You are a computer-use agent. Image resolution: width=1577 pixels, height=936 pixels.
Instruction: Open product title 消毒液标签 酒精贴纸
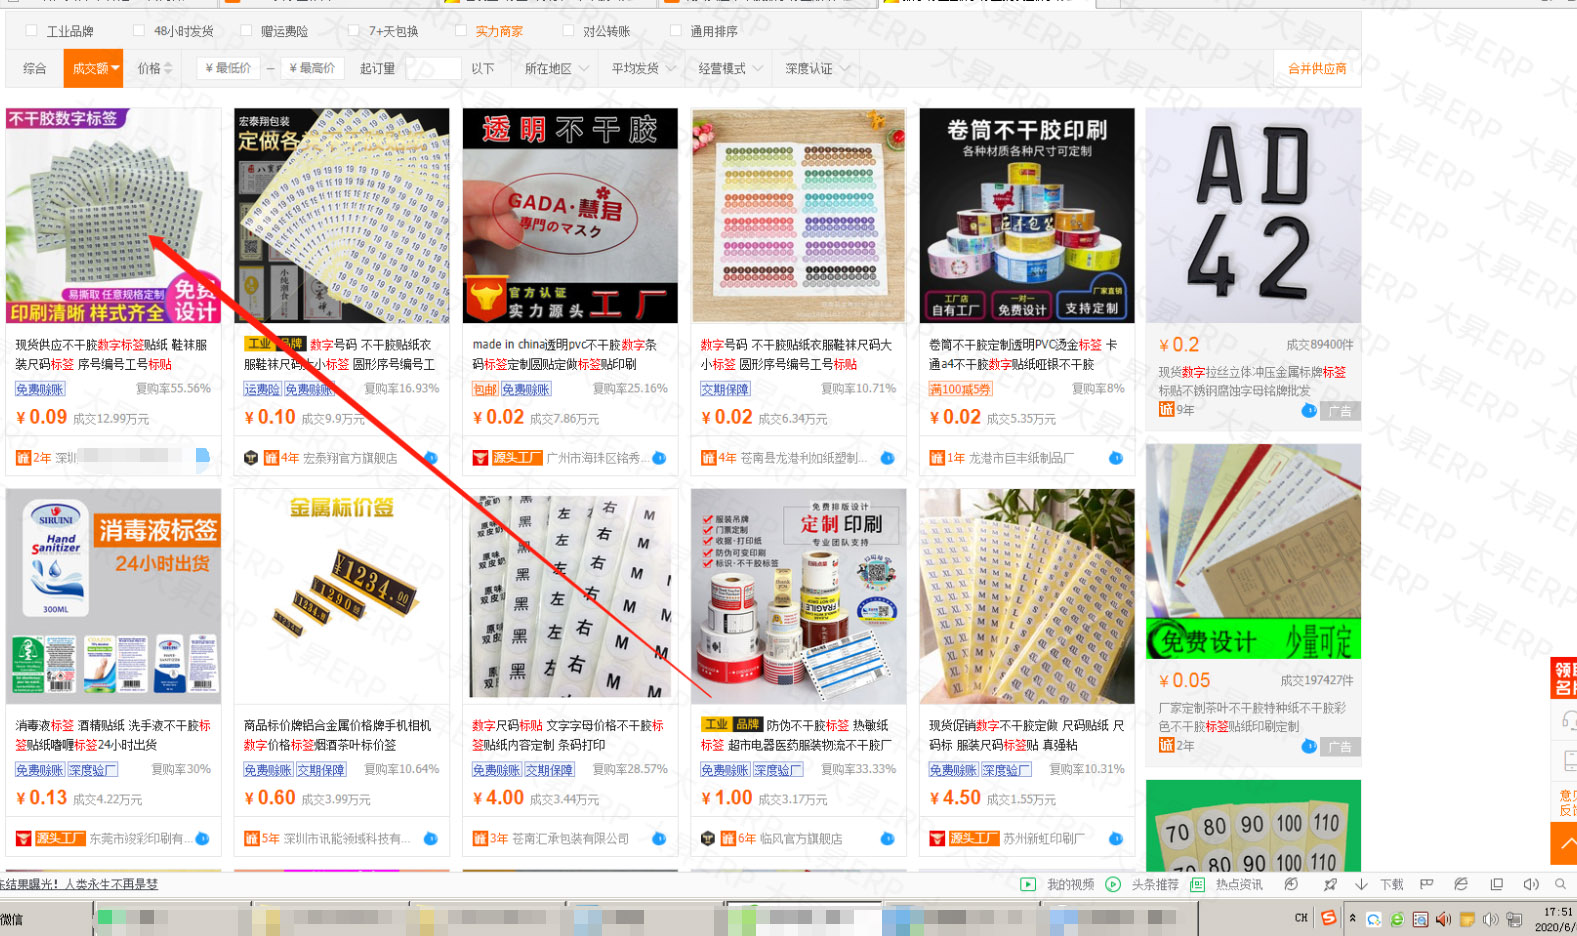coord(113,735)
